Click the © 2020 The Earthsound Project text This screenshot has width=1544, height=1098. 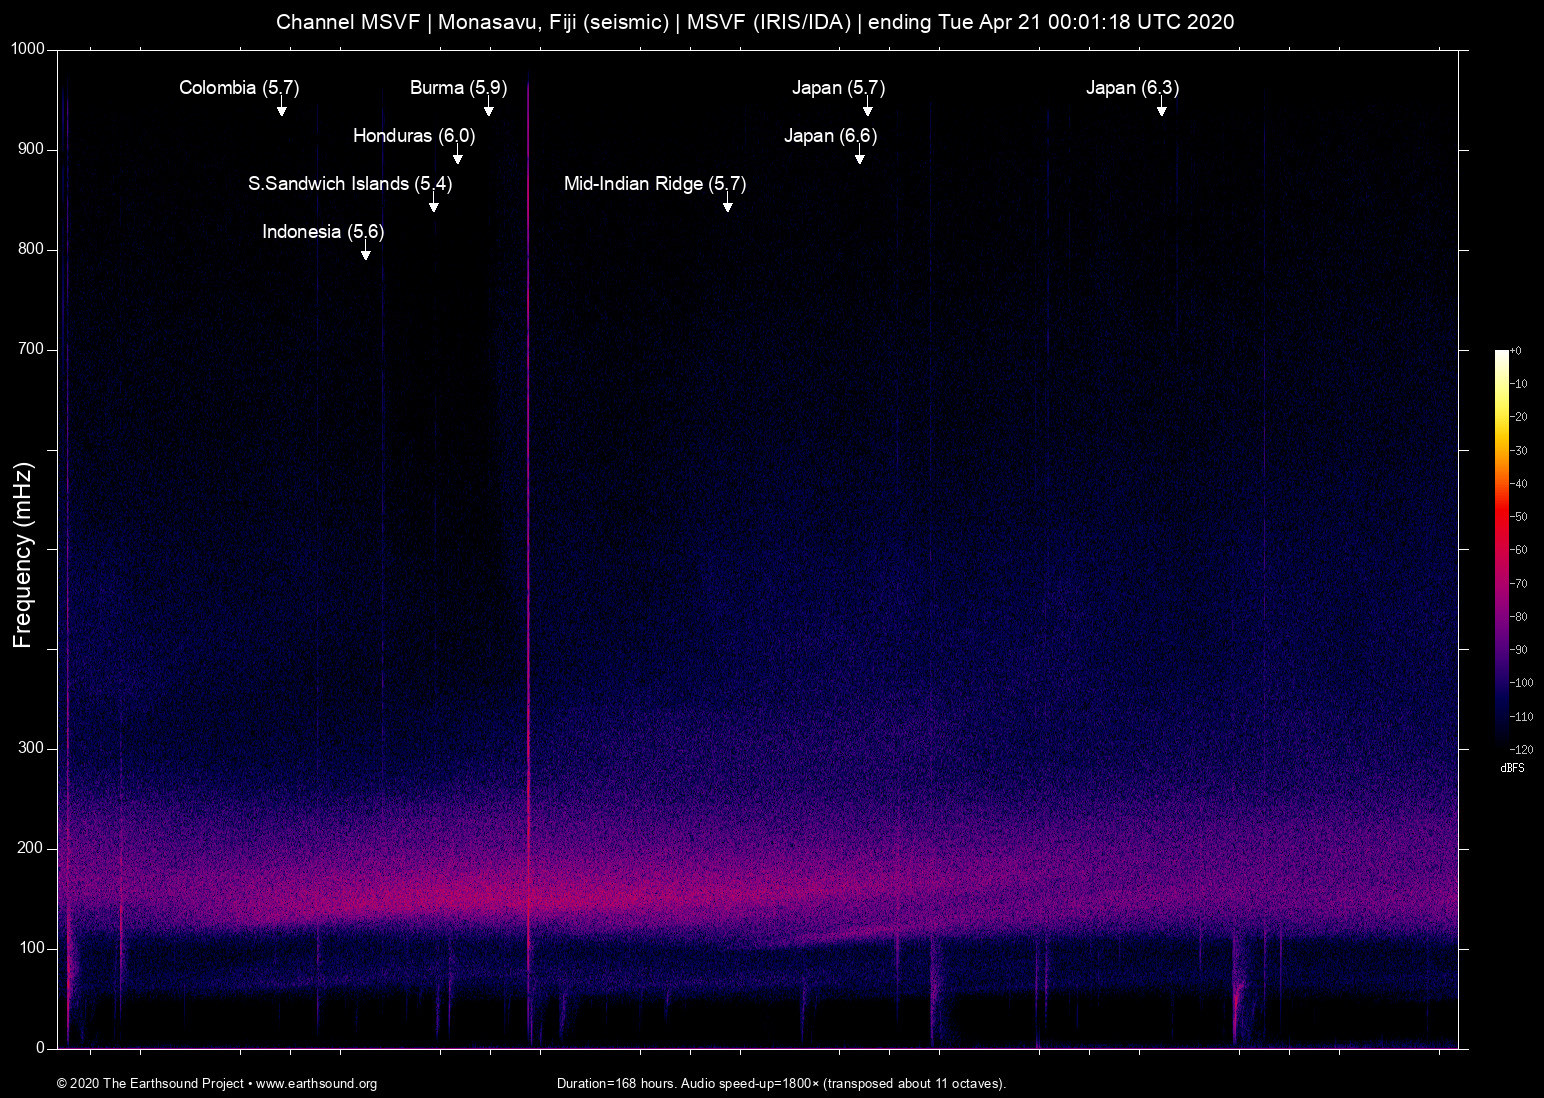pyautogui.click(x=150, y=1084)
